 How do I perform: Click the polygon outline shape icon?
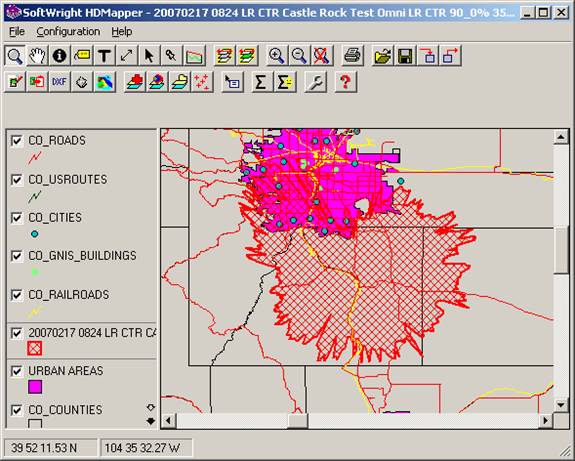click(82, 82)
